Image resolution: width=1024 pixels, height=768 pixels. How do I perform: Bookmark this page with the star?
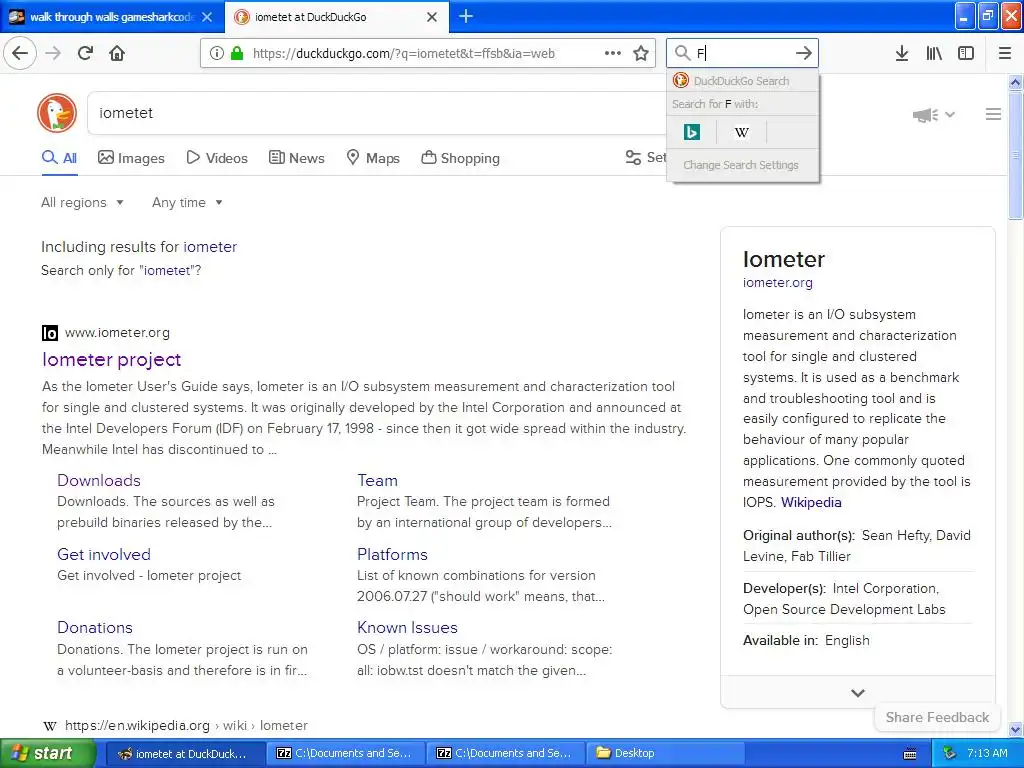pyautogui.click(x=641, y=53)
